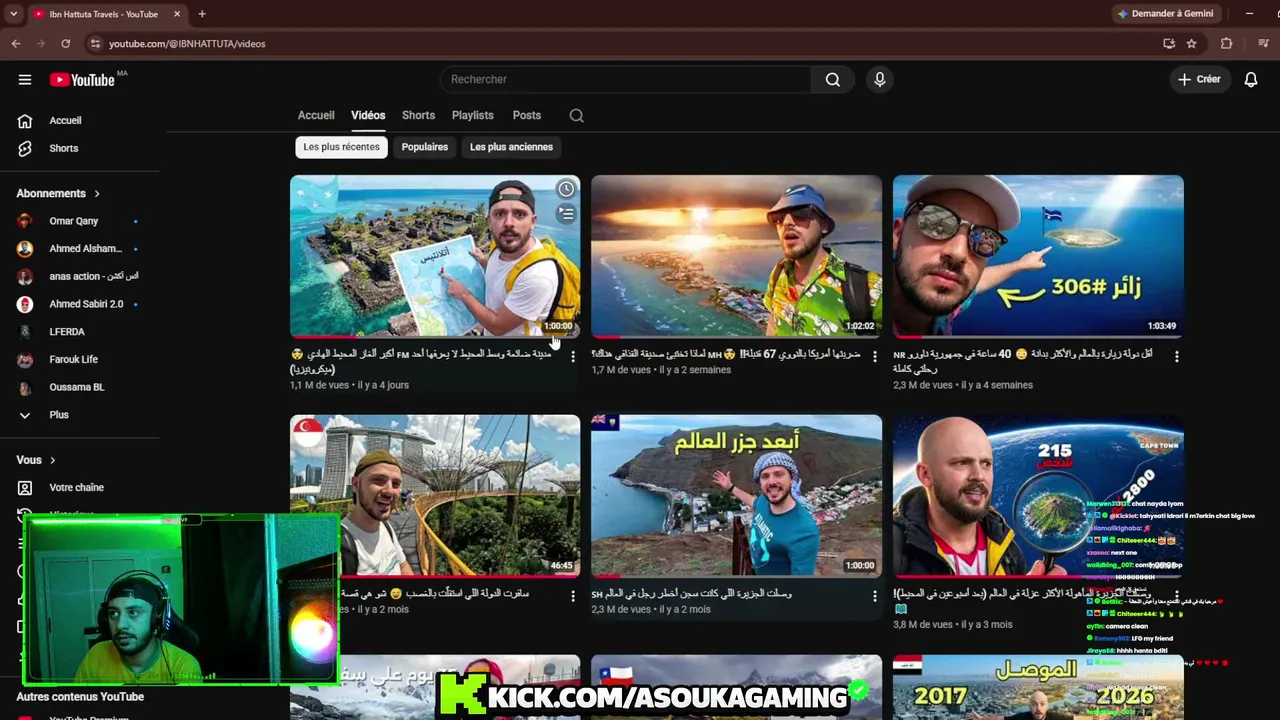The width and height of the screenshot is (1280, 720).
Task: Open the thumbnail showing زائر #306
Action: point(1038,257)
